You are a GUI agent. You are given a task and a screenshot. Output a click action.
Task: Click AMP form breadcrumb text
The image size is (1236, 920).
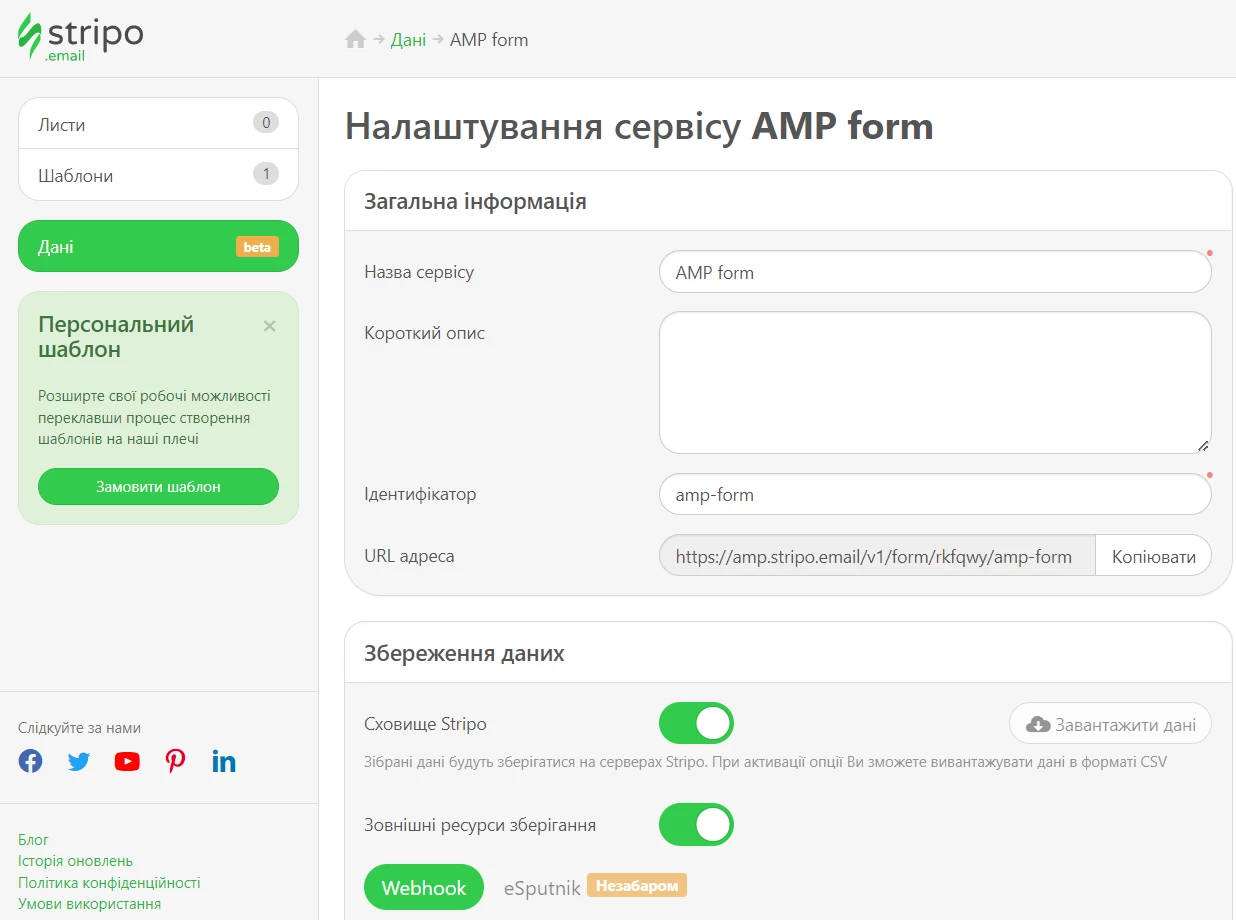pyautogui.click(x=489, y=40)
